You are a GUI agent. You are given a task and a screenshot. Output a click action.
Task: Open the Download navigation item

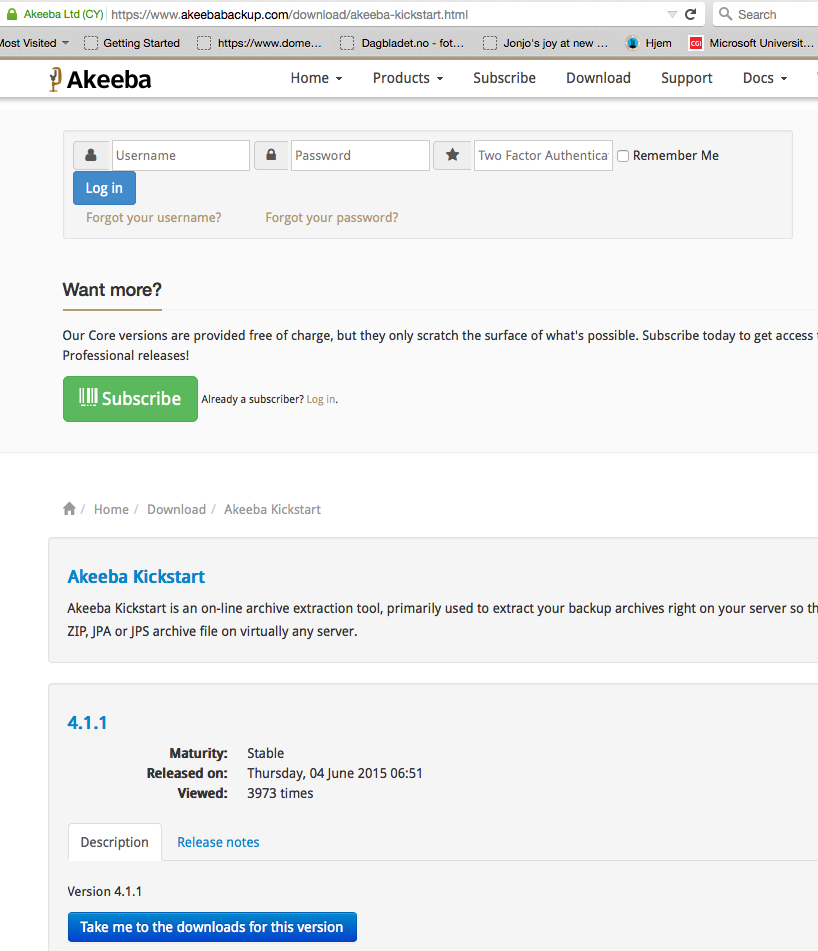point(598,78)
